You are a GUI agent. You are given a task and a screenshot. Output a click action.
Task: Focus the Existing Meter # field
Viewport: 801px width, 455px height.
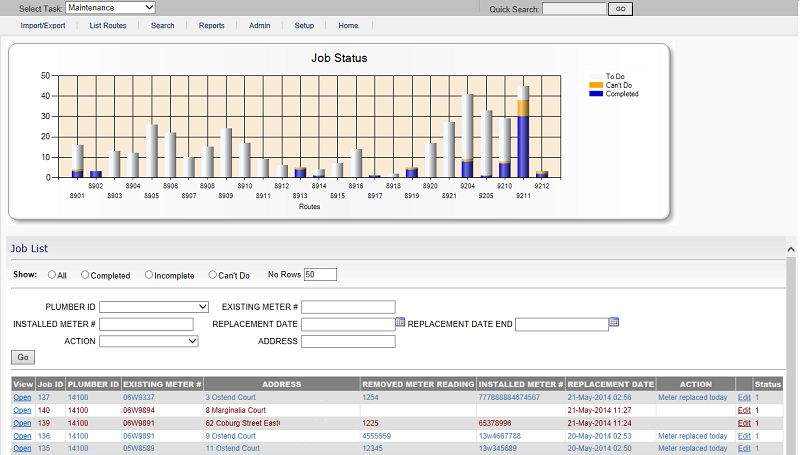coord(348,306)
